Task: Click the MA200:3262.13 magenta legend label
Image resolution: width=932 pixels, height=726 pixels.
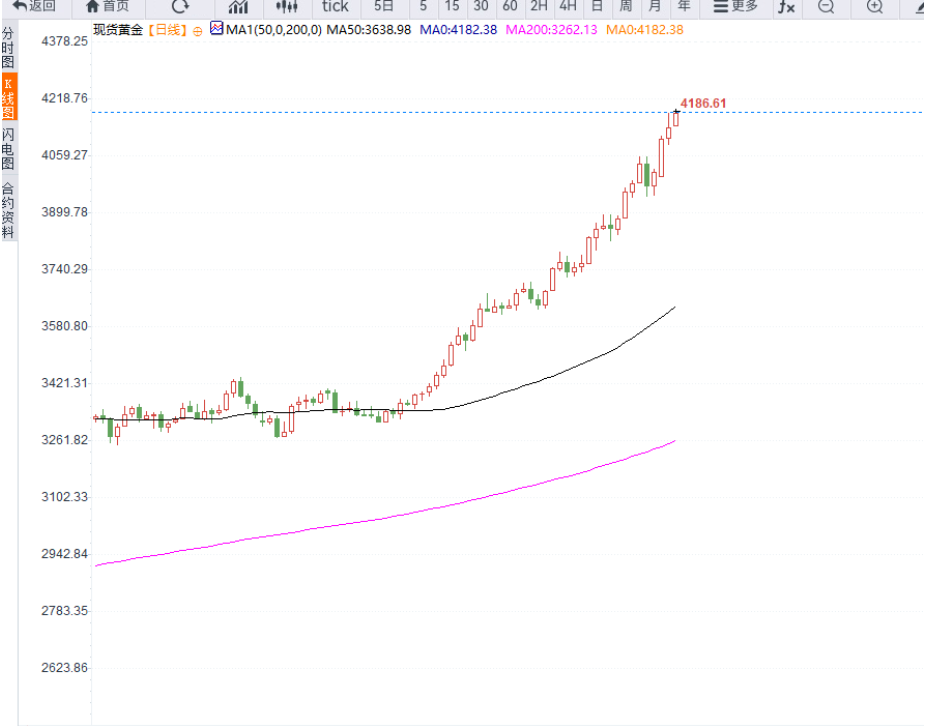Action: pos(551,30)
